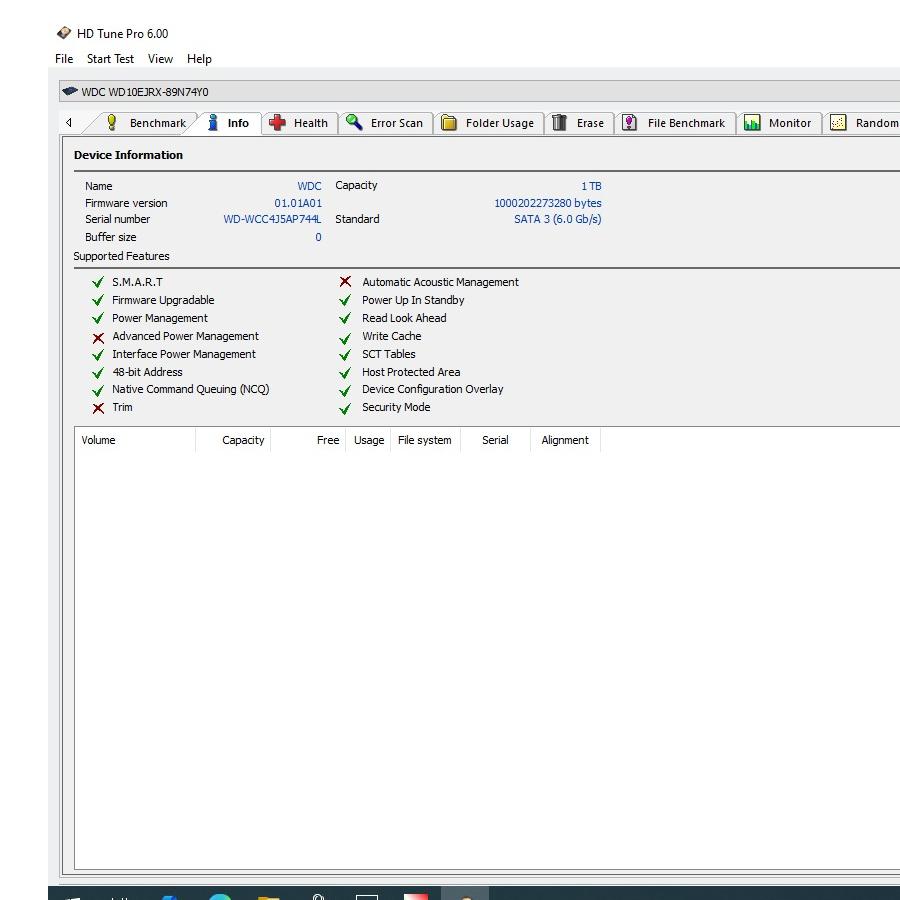
Task: Click the Serial column header
Action: (x=495, y=440)
